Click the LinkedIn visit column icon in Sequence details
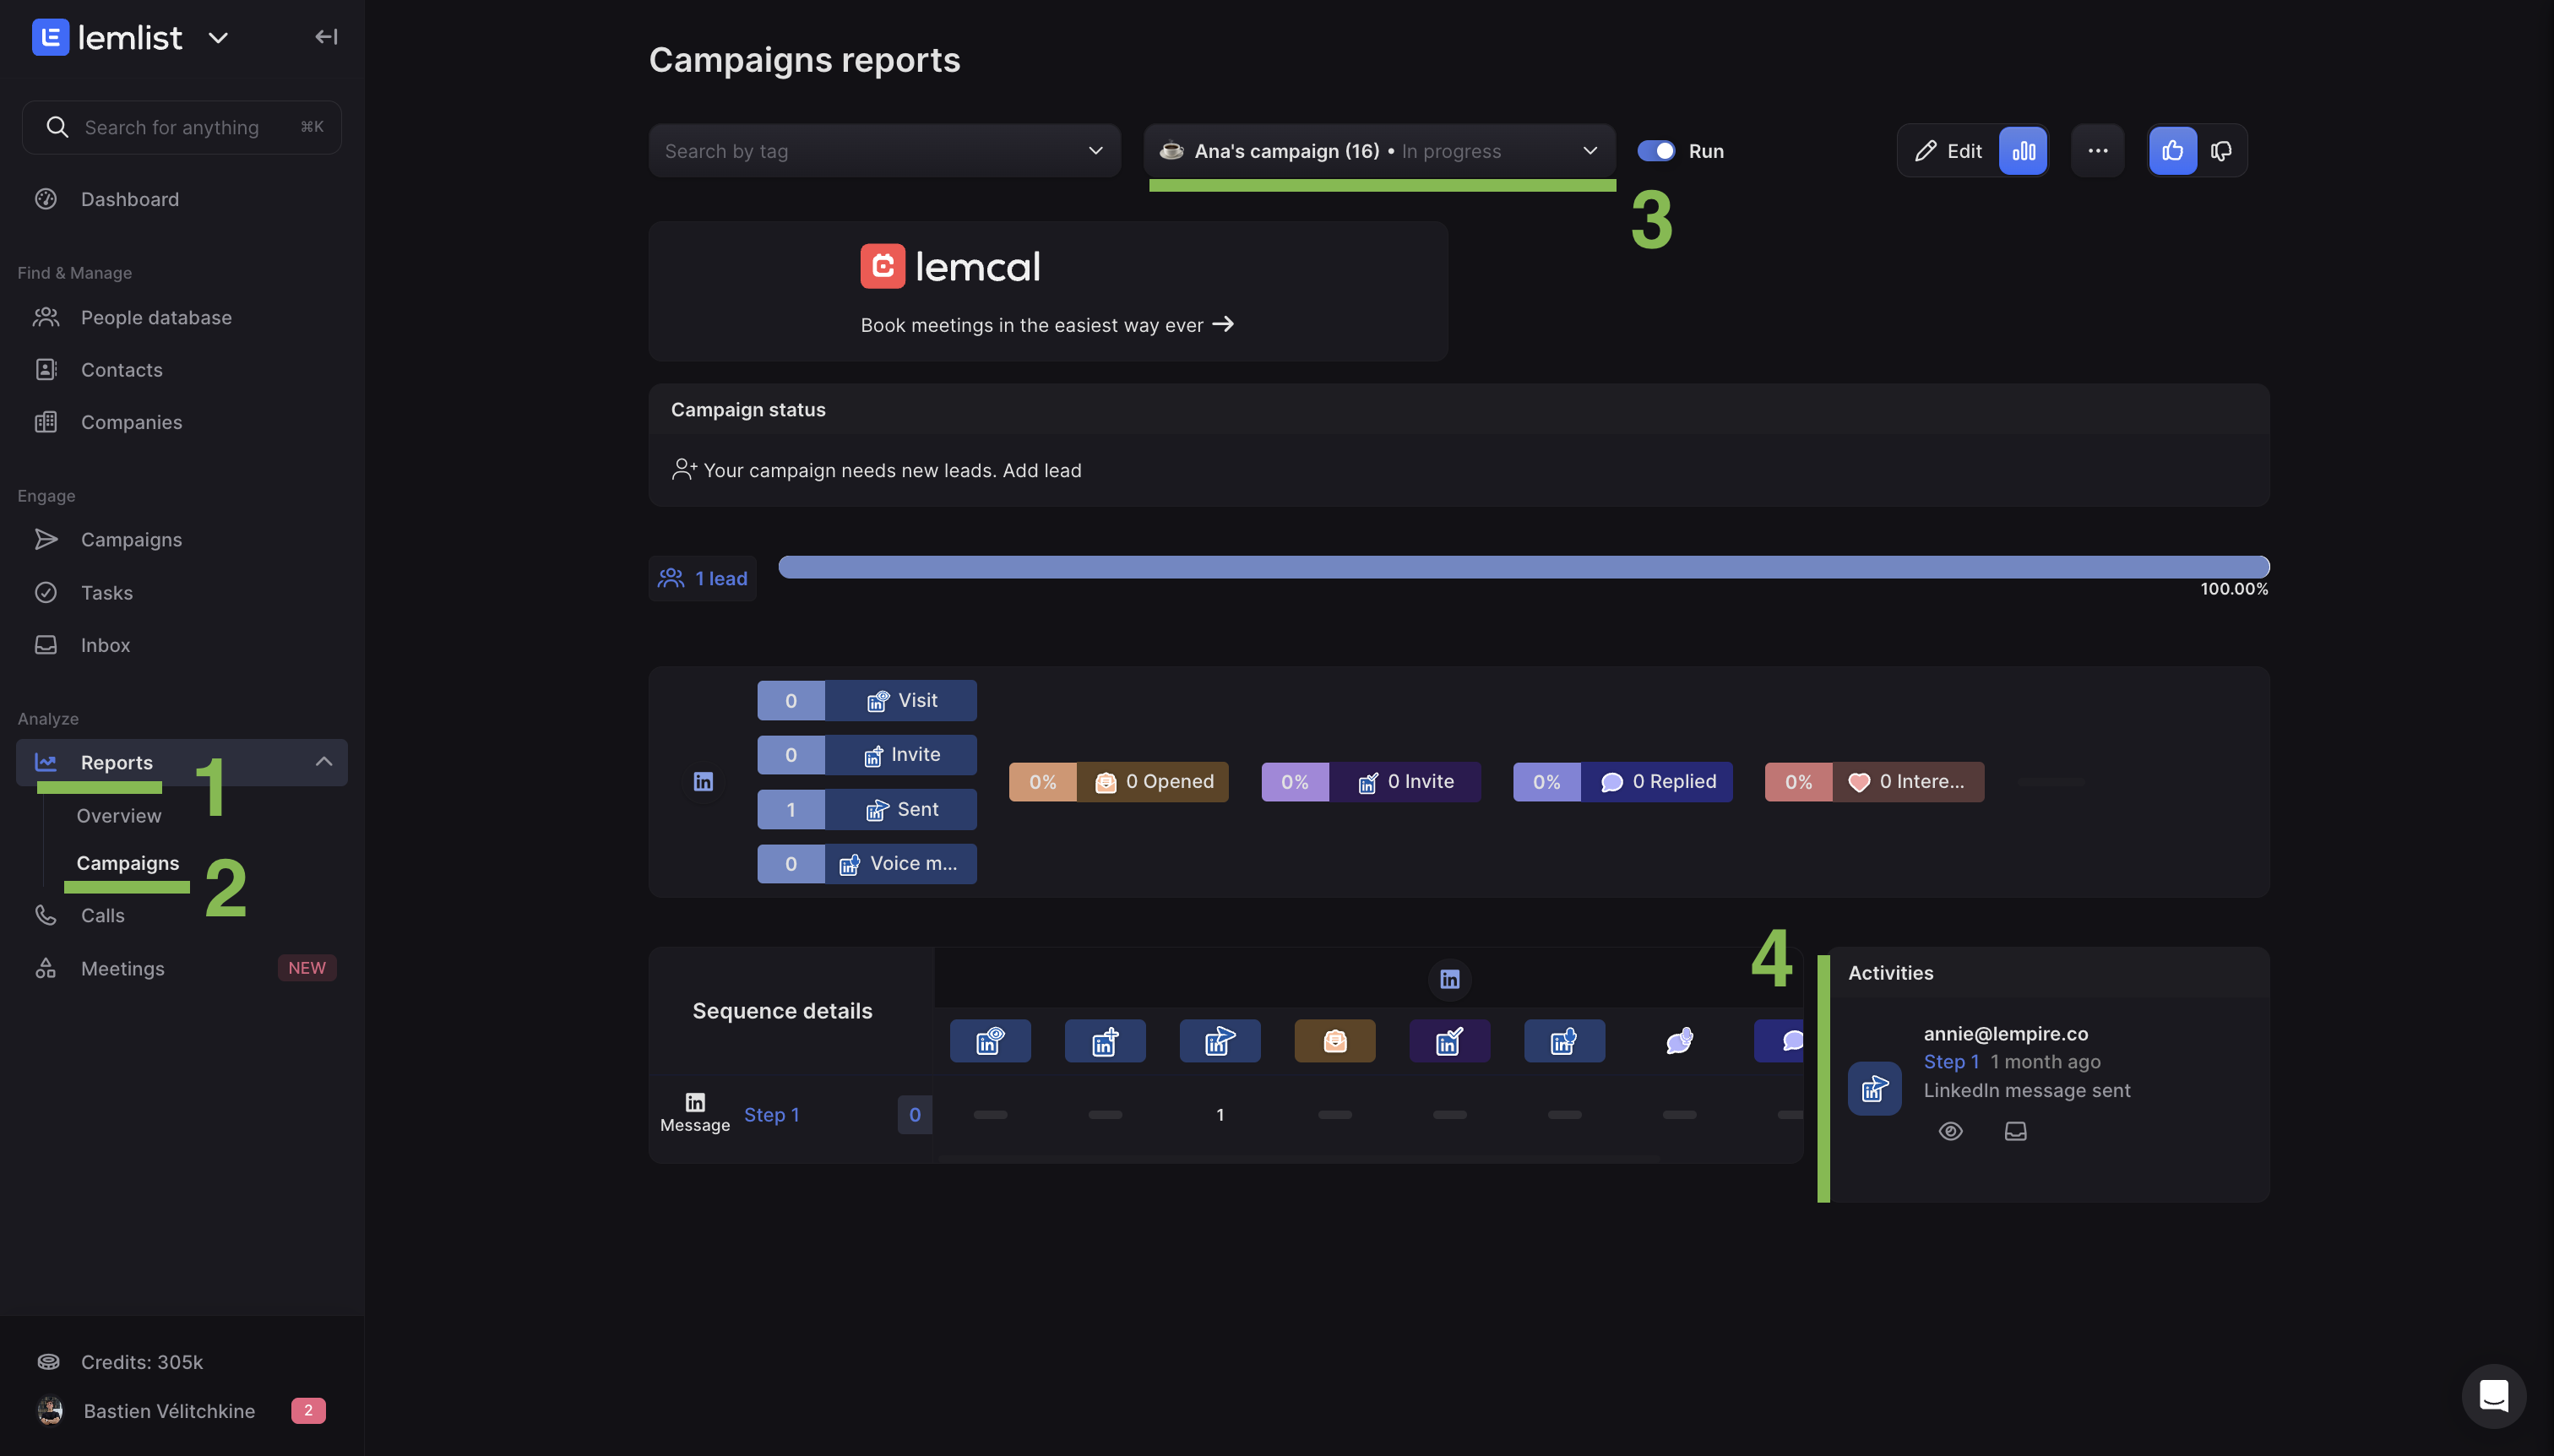This screenshot has height=1456, width=2554. pos(990,1041)
